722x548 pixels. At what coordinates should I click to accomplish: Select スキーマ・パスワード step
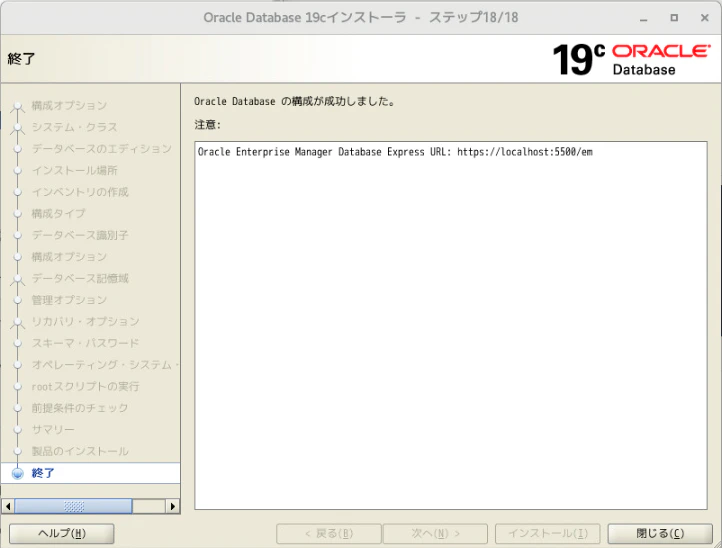(x=85, y=343)
